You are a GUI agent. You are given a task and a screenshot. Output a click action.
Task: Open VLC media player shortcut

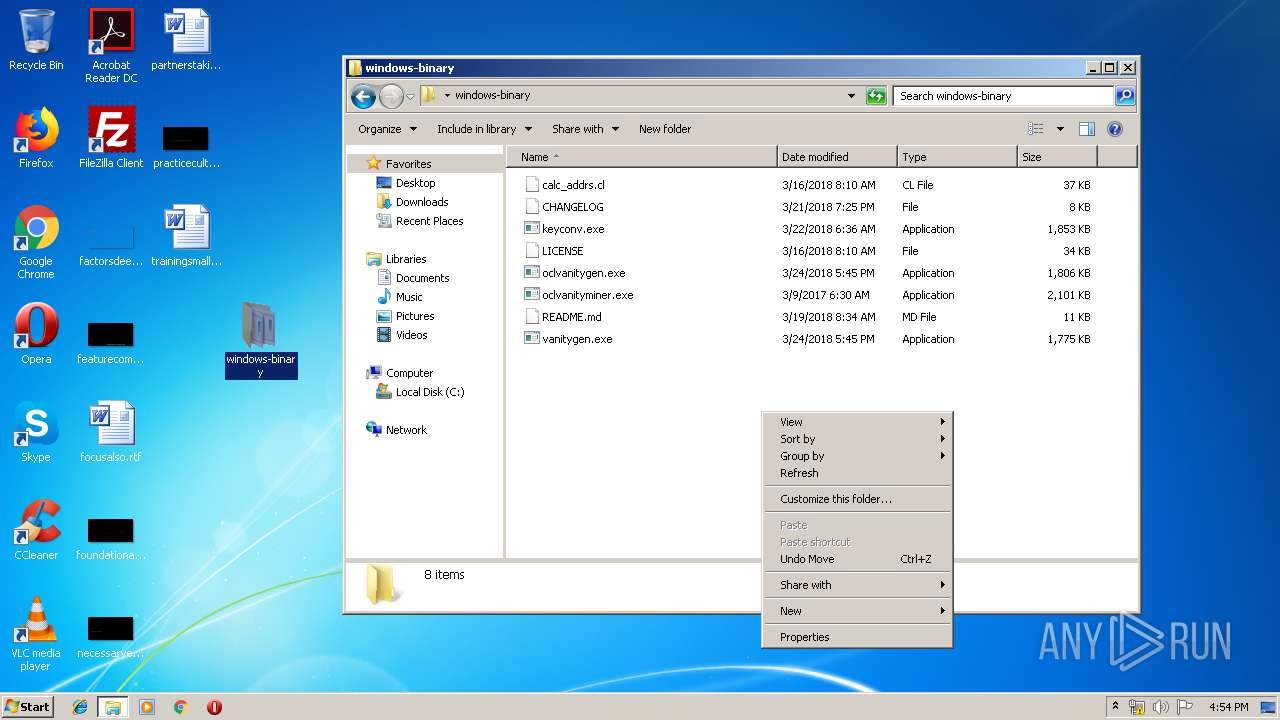pos(36,634)
